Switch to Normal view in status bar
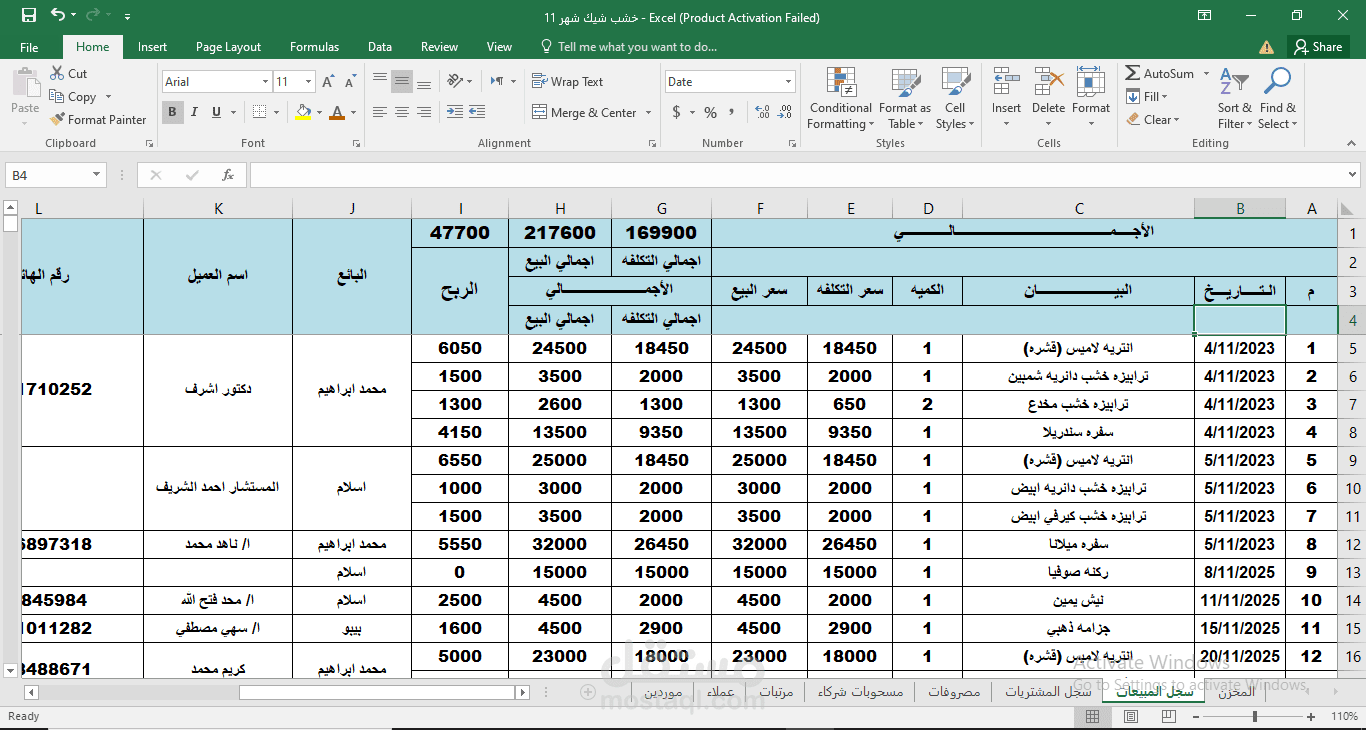 (x=1093, y=716)
